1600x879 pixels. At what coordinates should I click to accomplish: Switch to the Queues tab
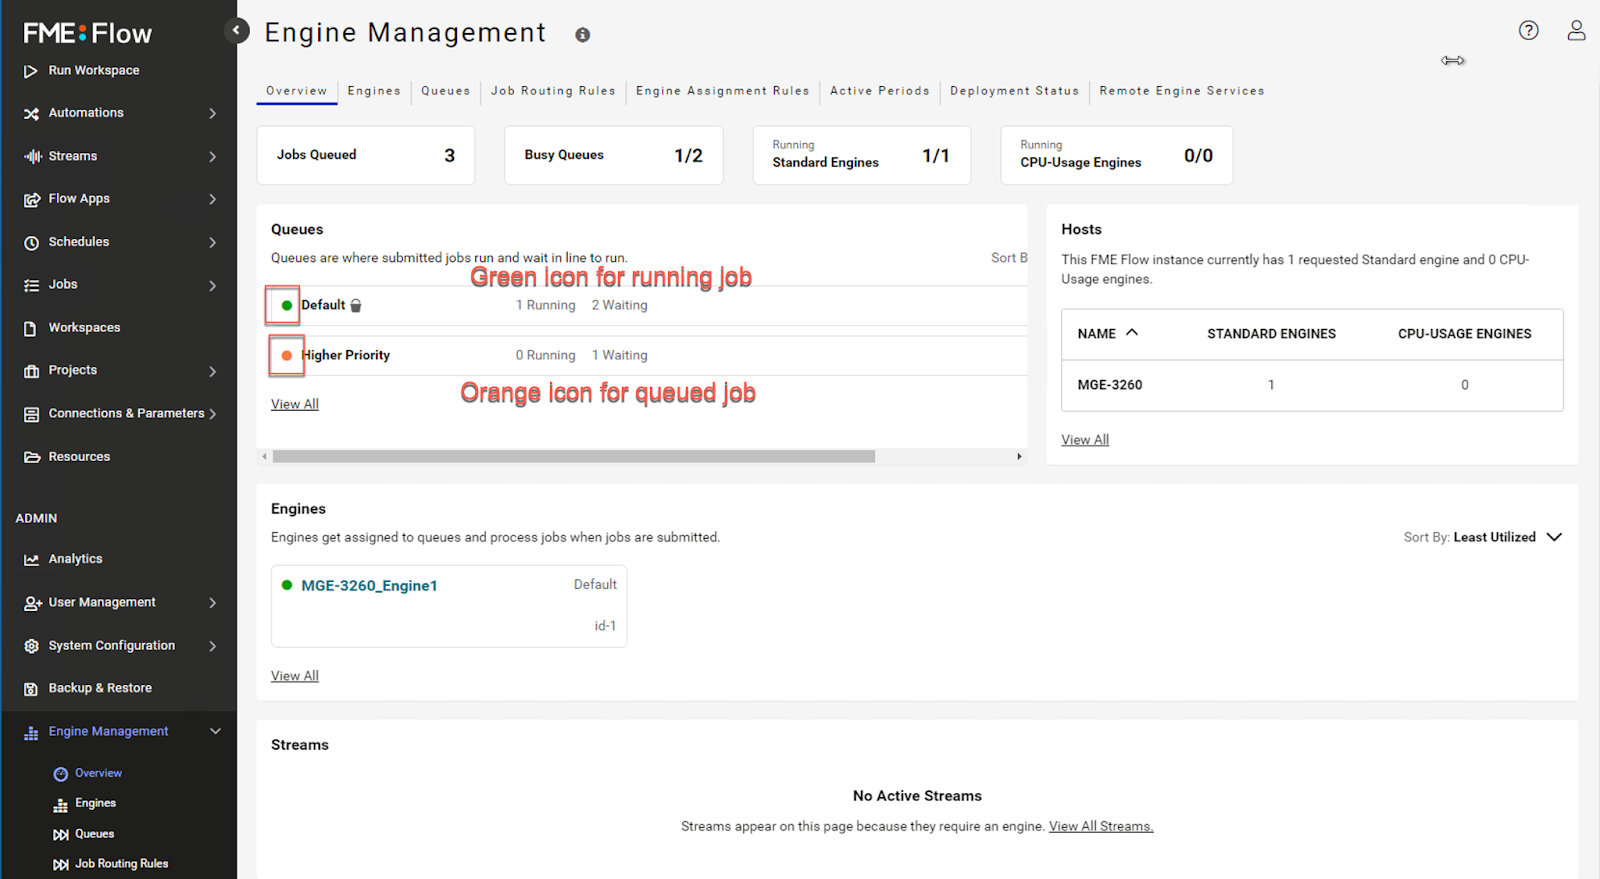tap(445, 91)
